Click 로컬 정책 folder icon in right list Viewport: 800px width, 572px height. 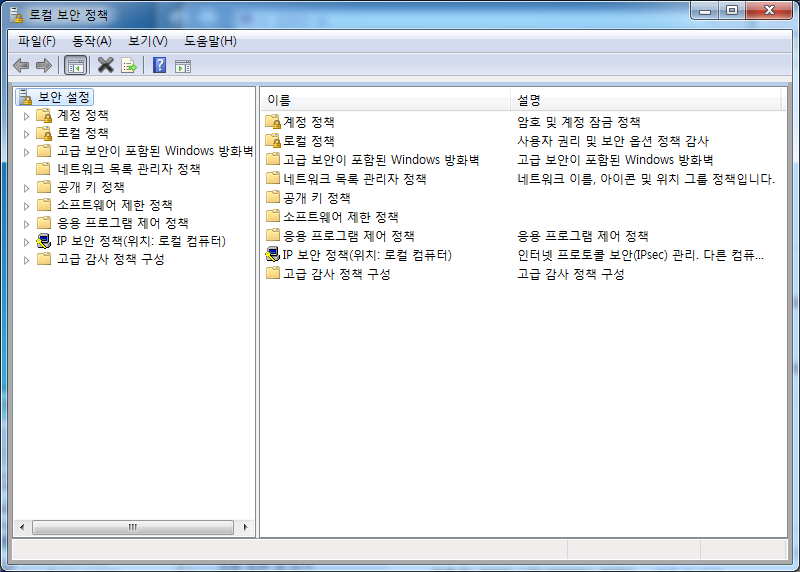click(x=273, y=141)
